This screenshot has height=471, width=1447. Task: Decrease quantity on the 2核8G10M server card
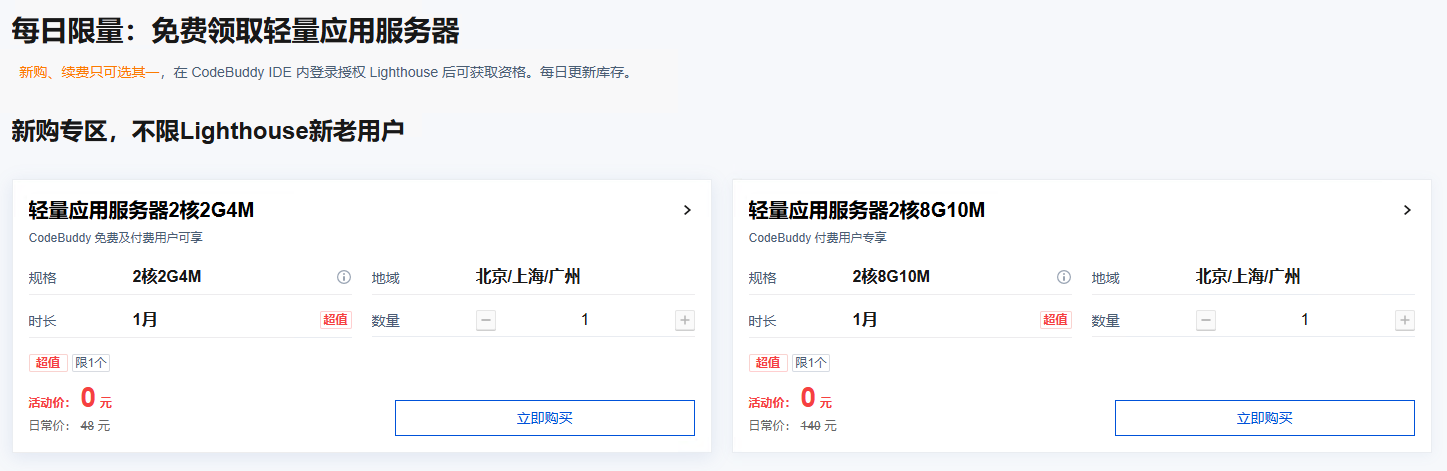1206,320
